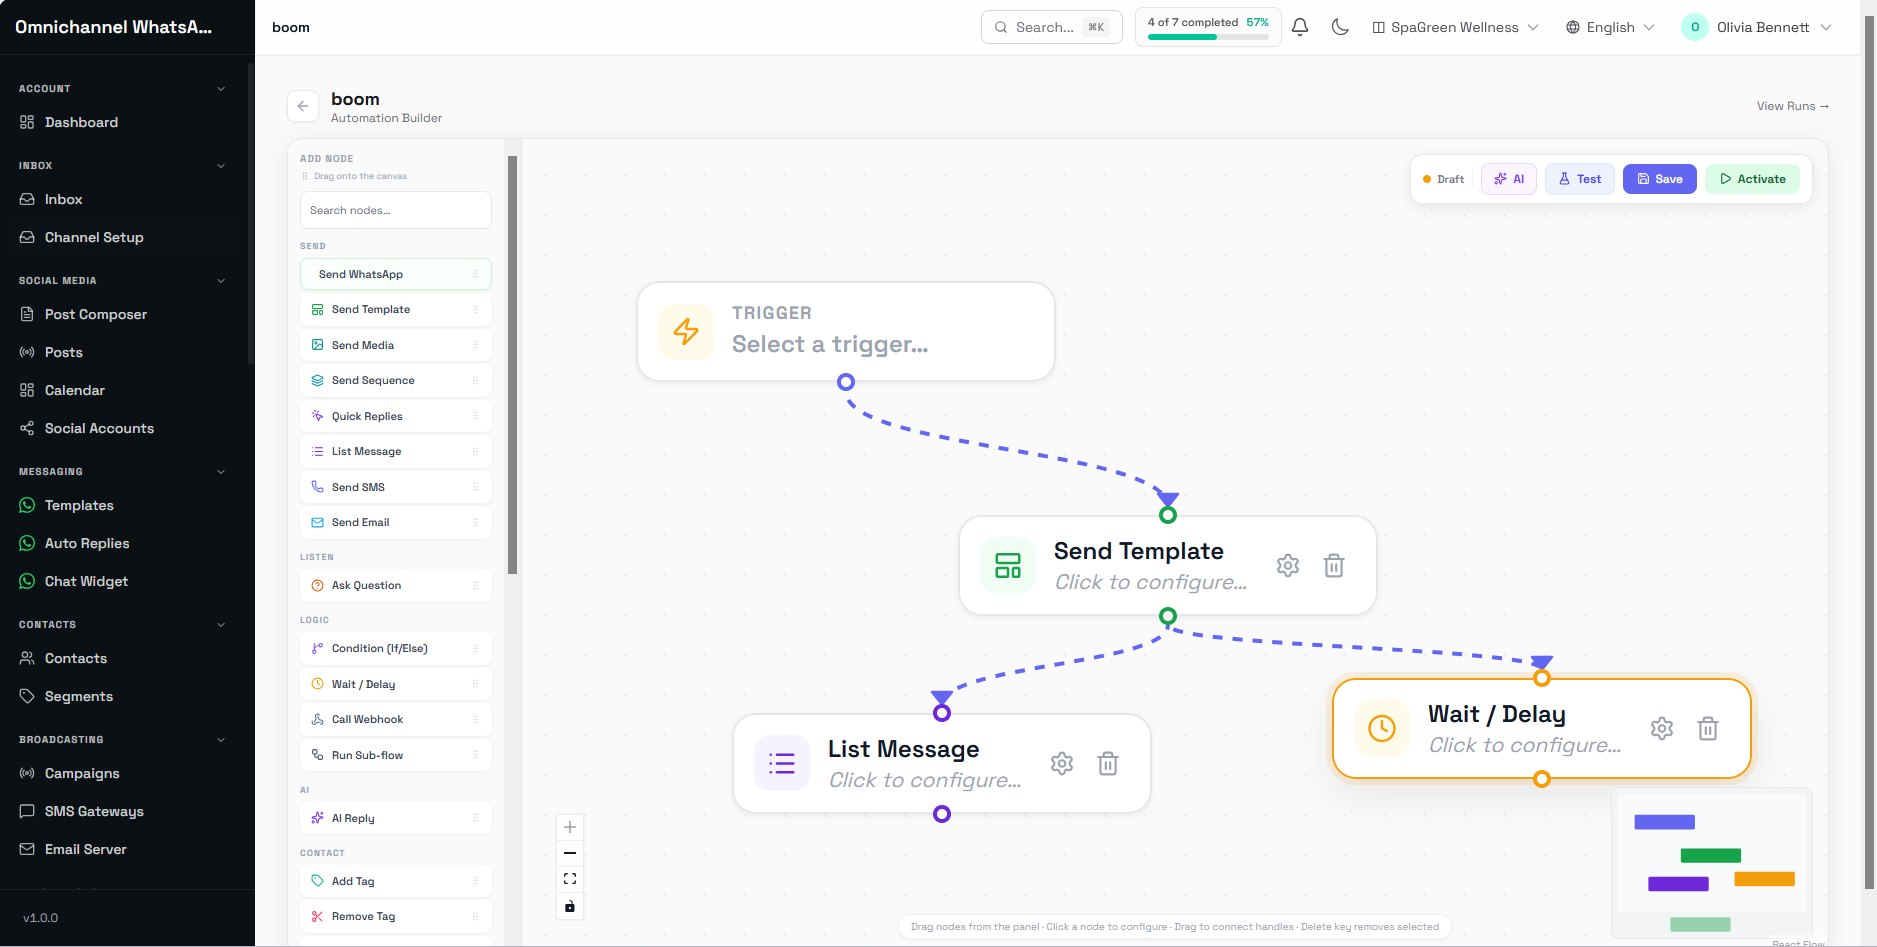Fit the flow to view
Viewport: 1877px width, 947px height.
pyautogui.click(x=570, y=879)
